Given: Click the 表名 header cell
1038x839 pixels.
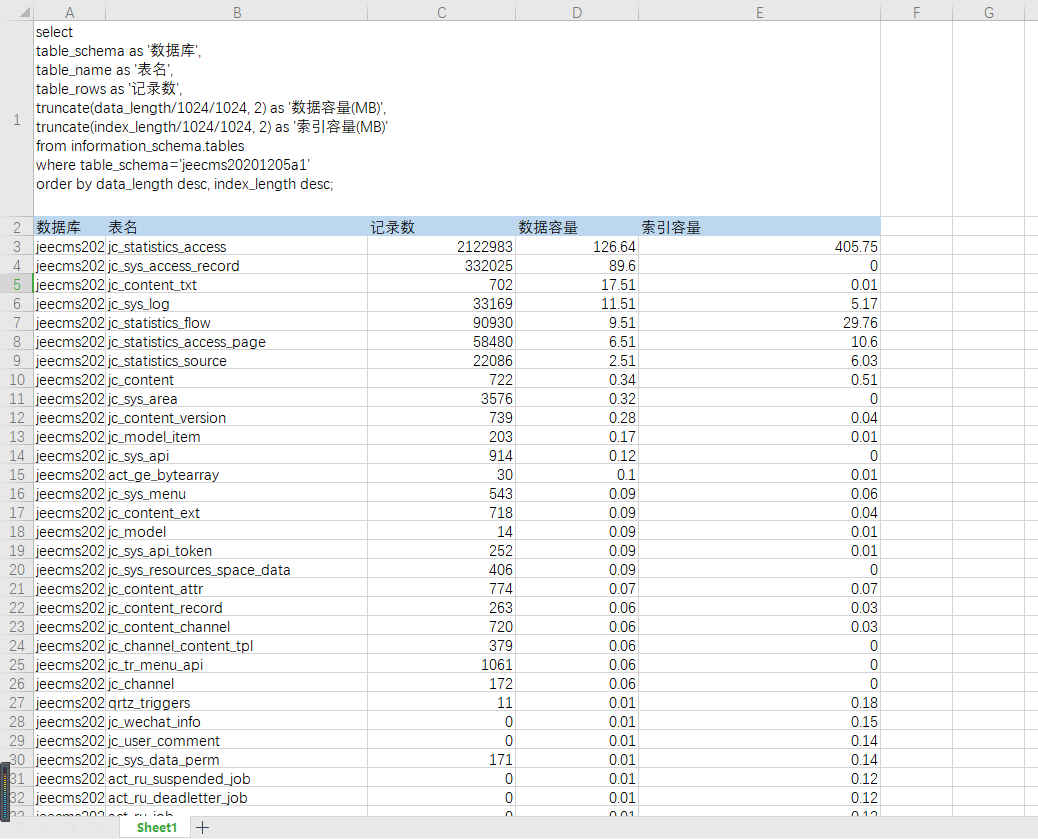Looking at the screenshot, I should pyautogui.click(x=236, y=227).
